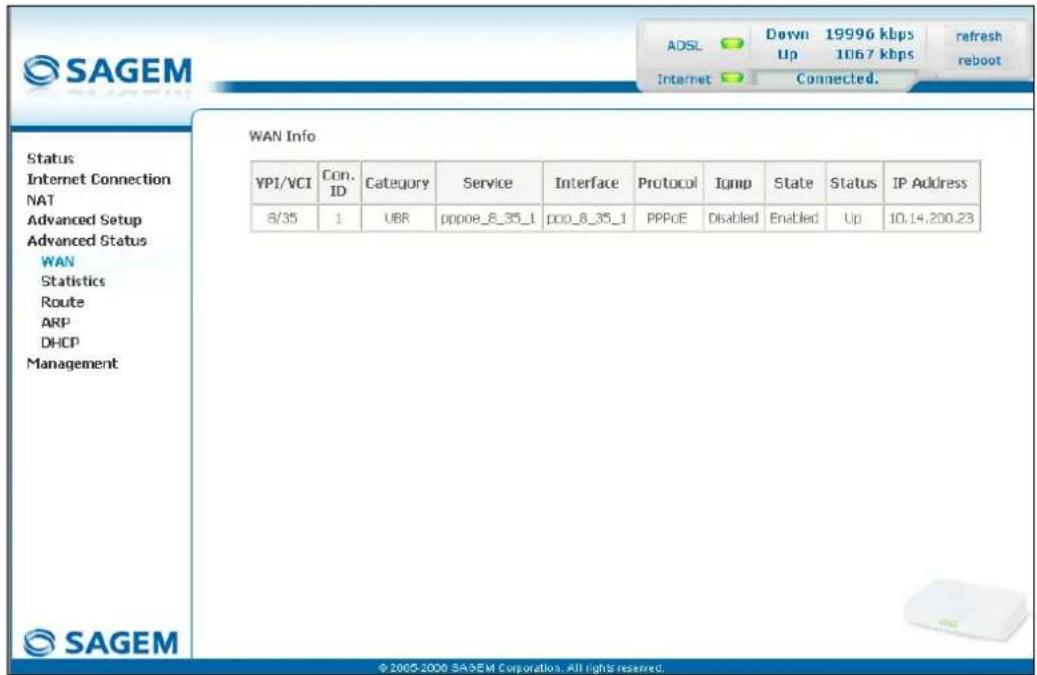Click the router device image
The width and height of the screenshot is (1037, 675).
966,610
